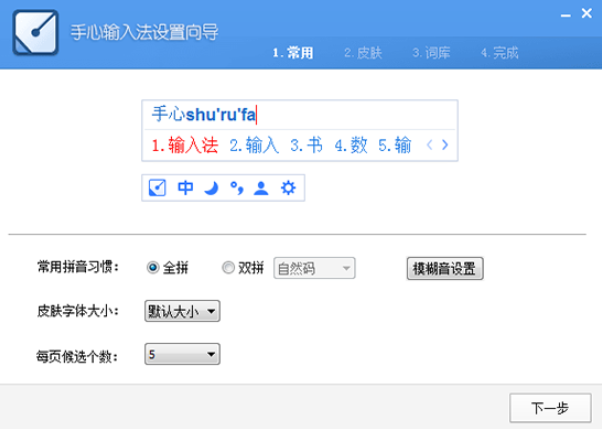602x429 pixels.
Task: Select the 双拼 radio button
Action: (229, 267)
